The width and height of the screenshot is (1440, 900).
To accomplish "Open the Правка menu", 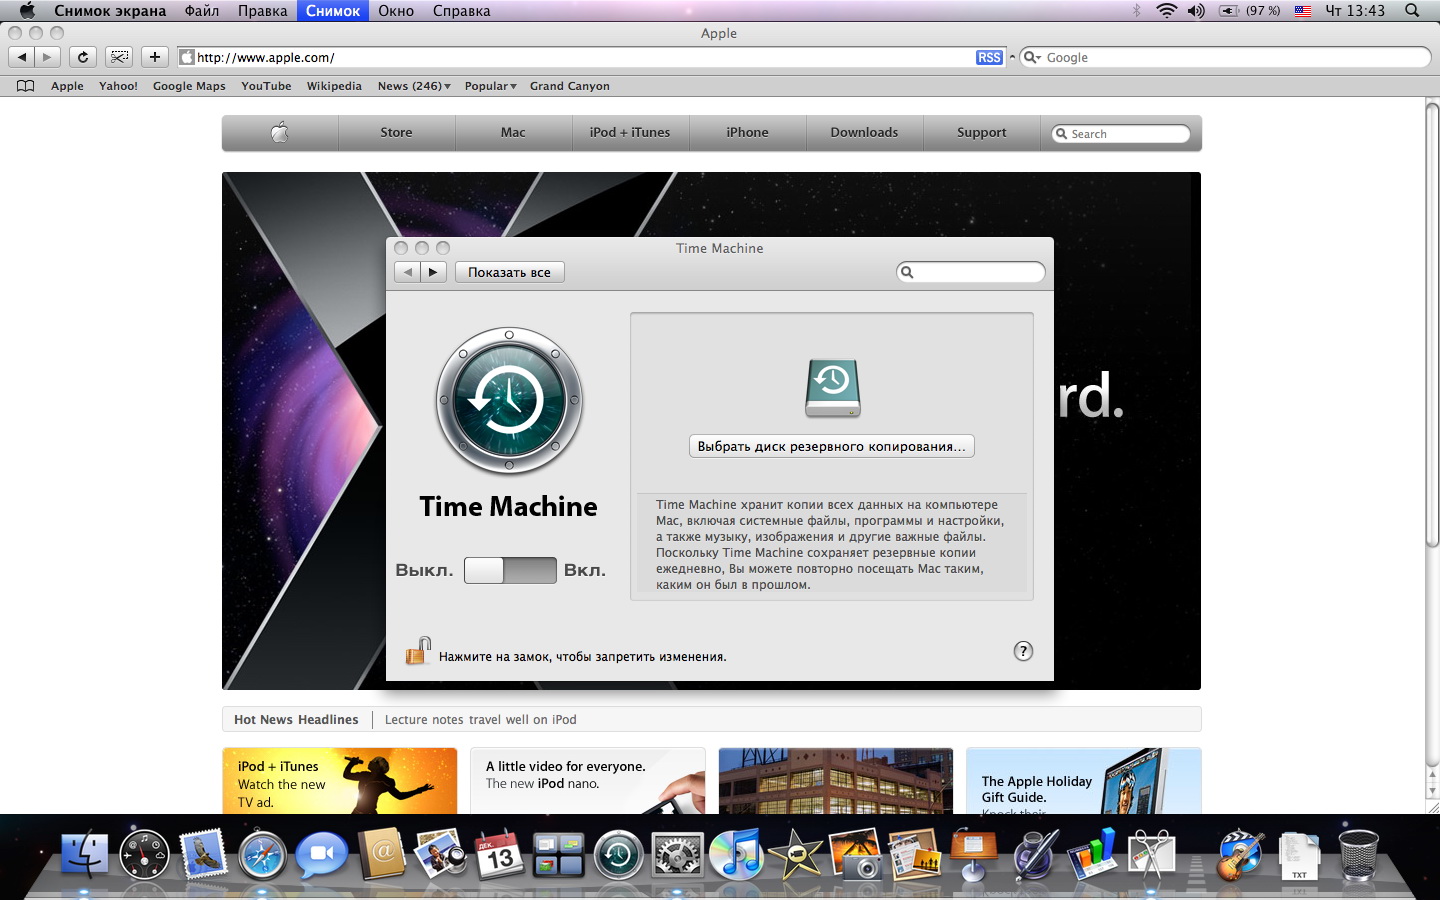I will pos(263,11).
